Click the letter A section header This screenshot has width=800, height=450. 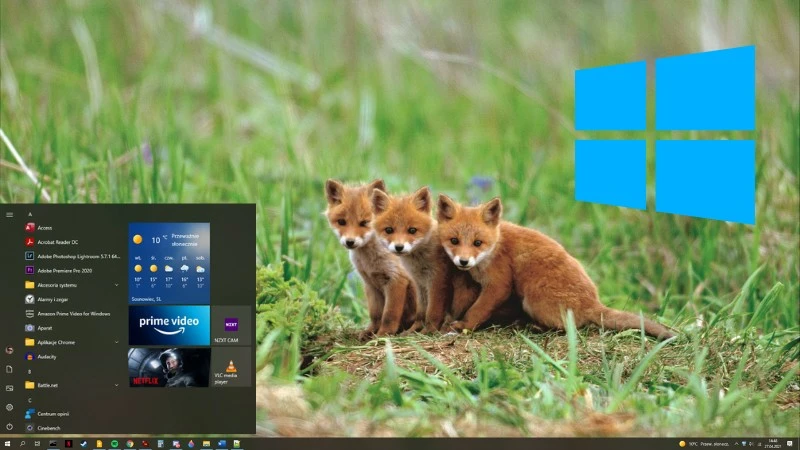coord(30,214)
